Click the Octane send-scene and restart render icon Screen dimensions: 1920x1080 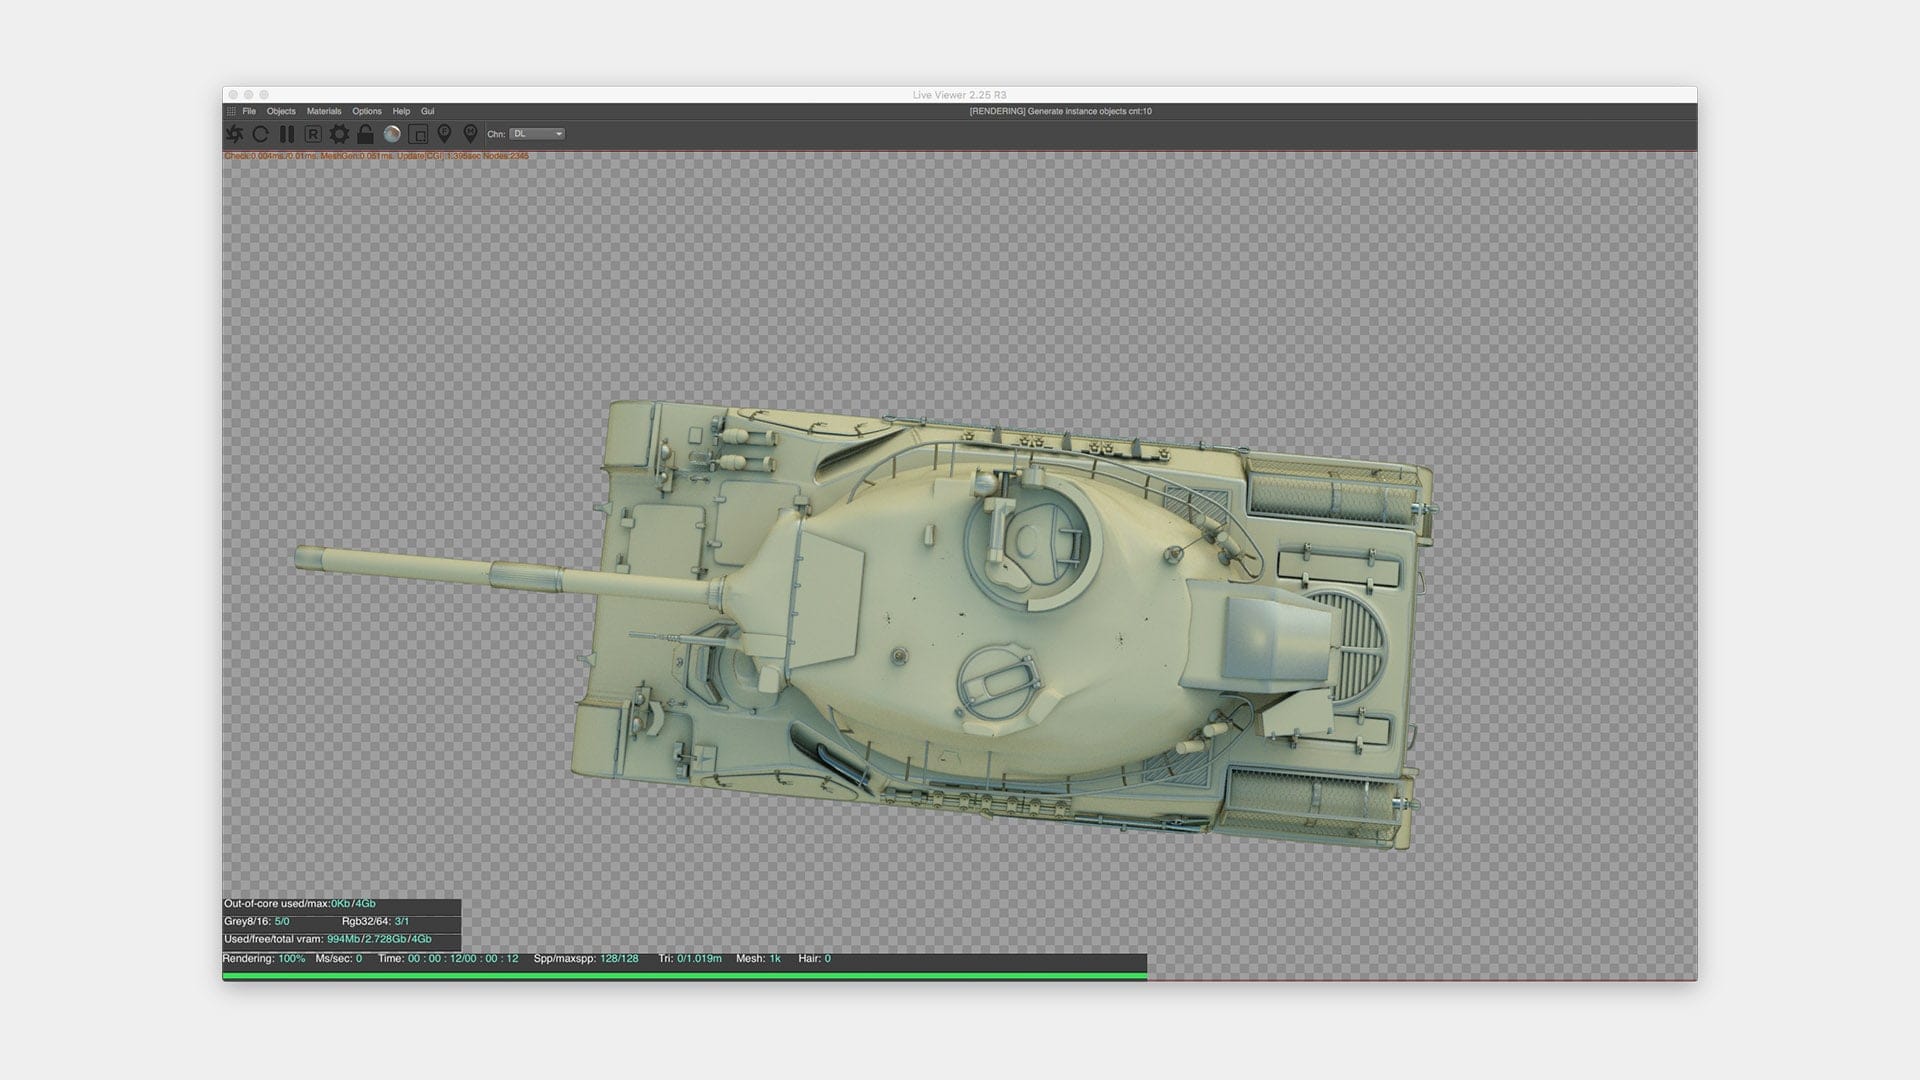click(234, 134)
